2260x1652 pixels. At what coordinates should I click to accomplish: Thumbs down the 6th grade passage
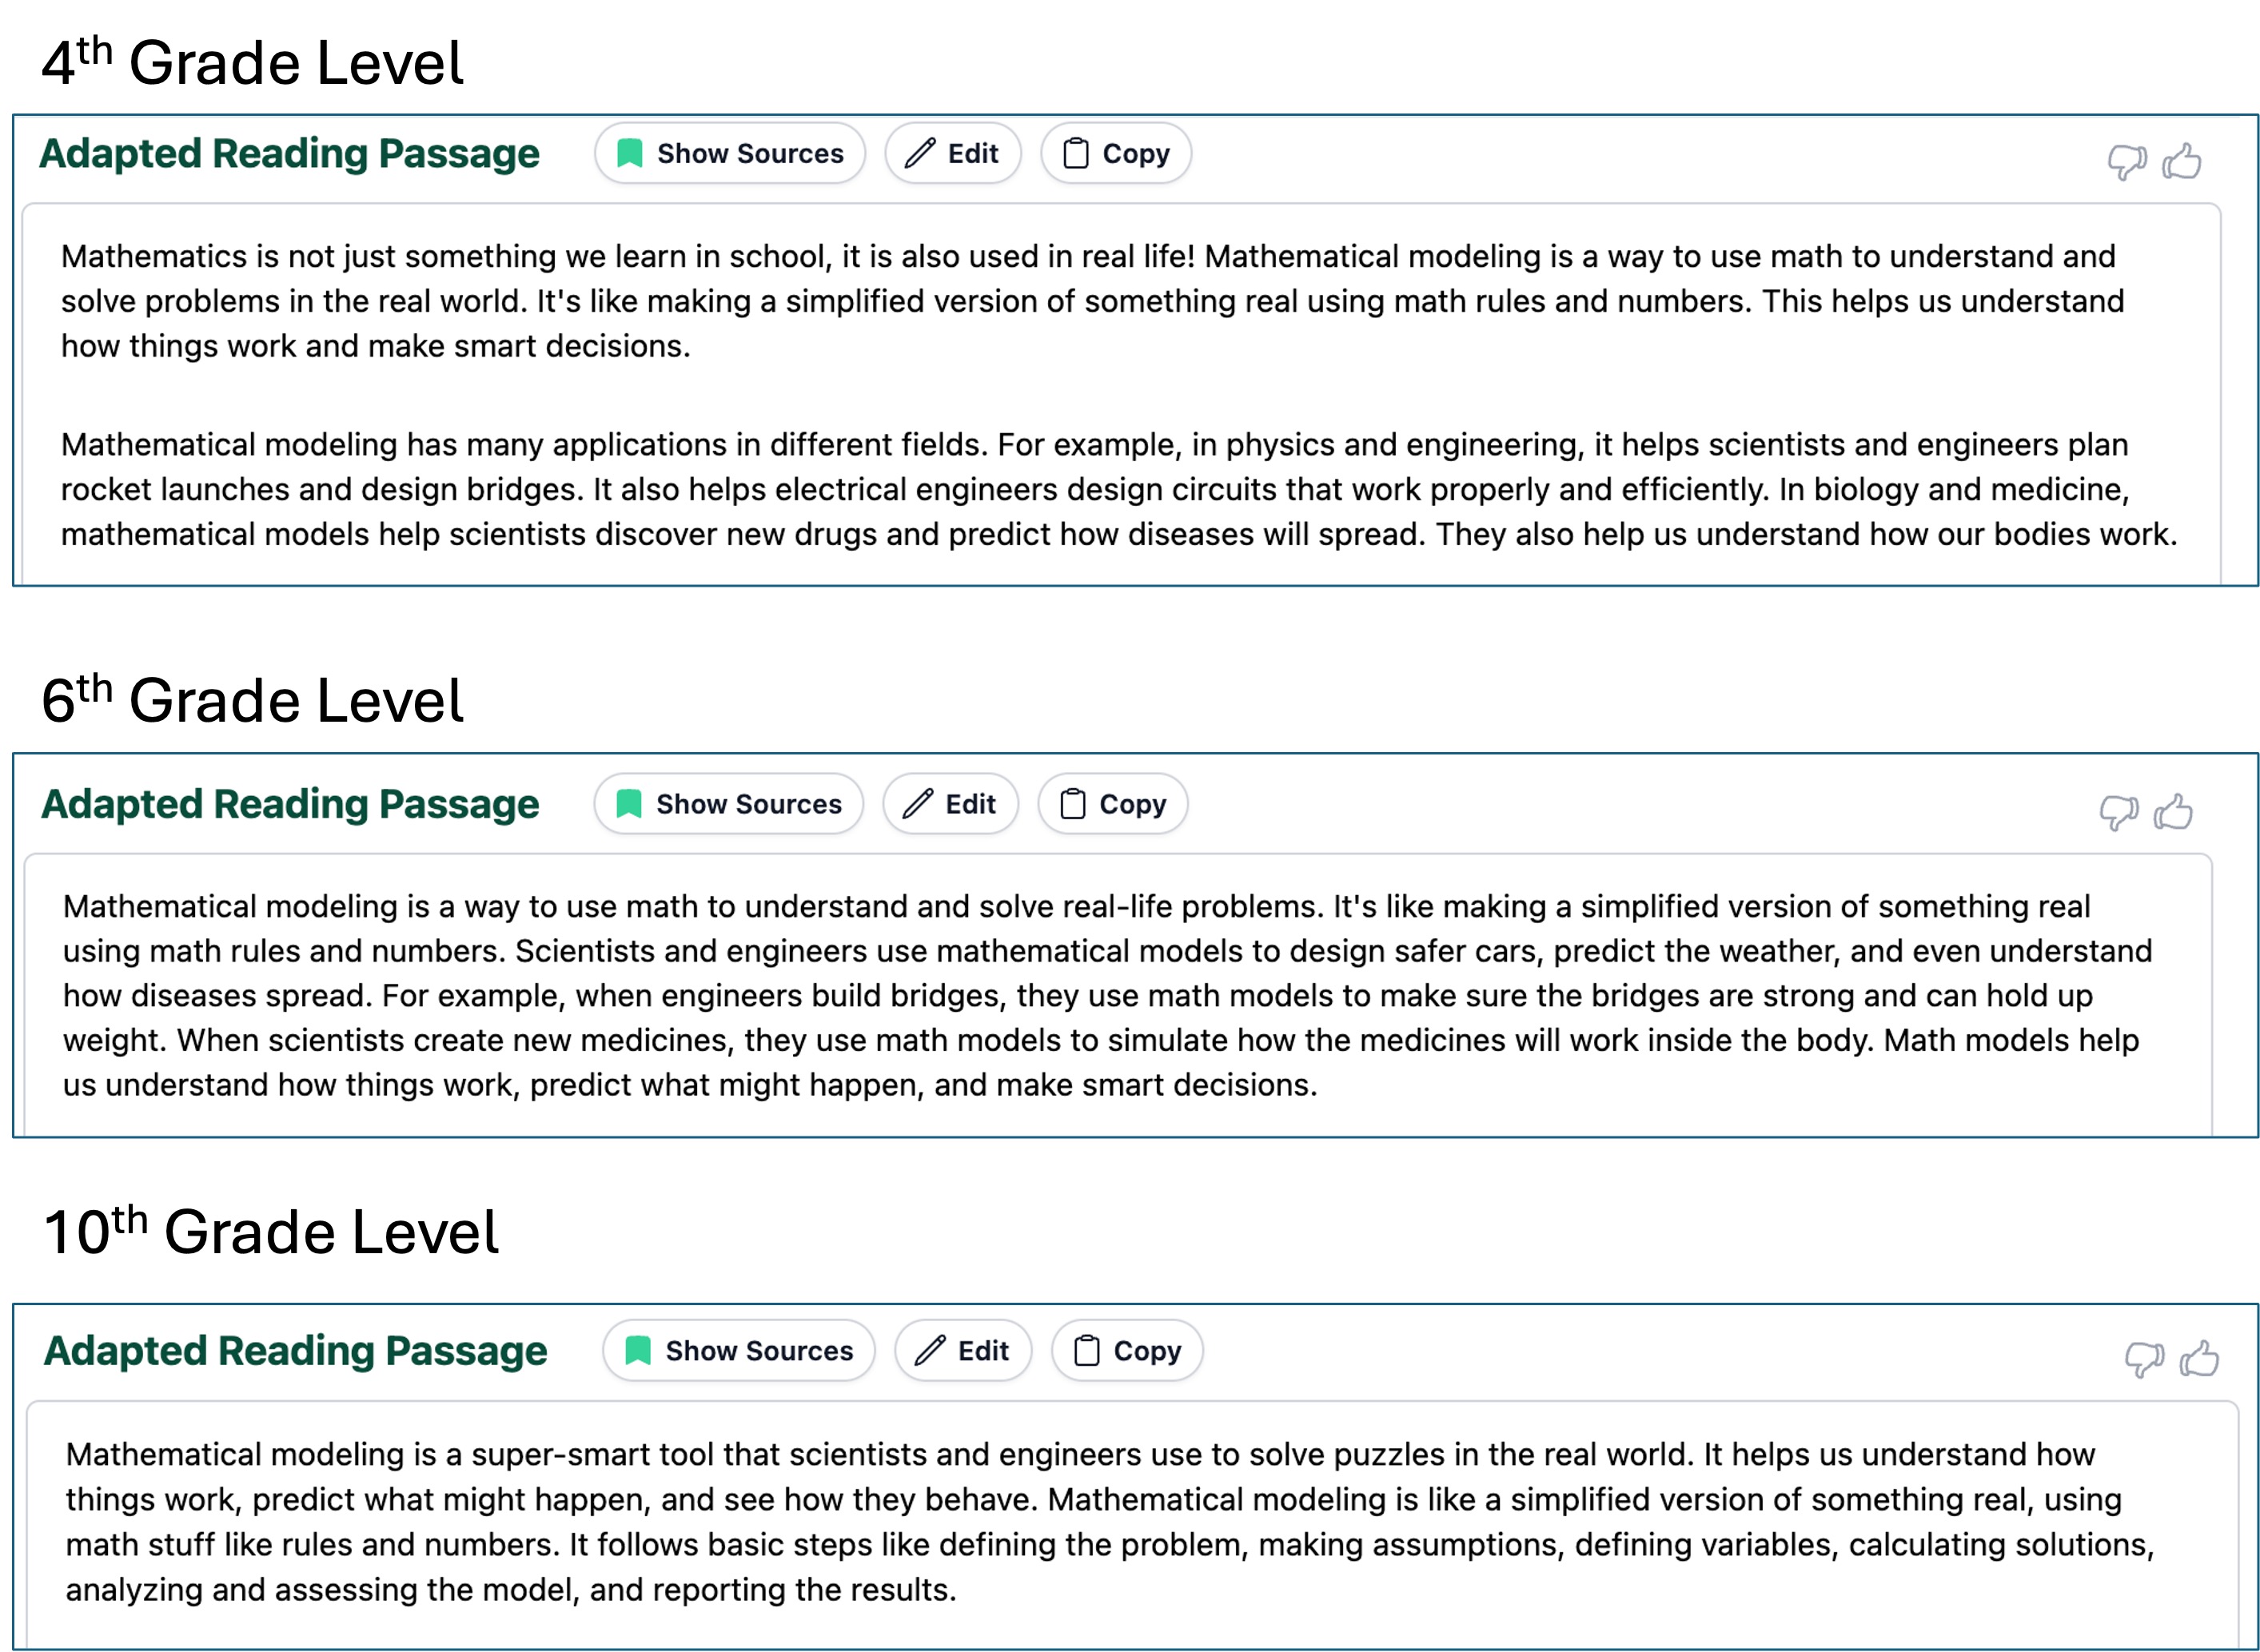coord(2117,812)
